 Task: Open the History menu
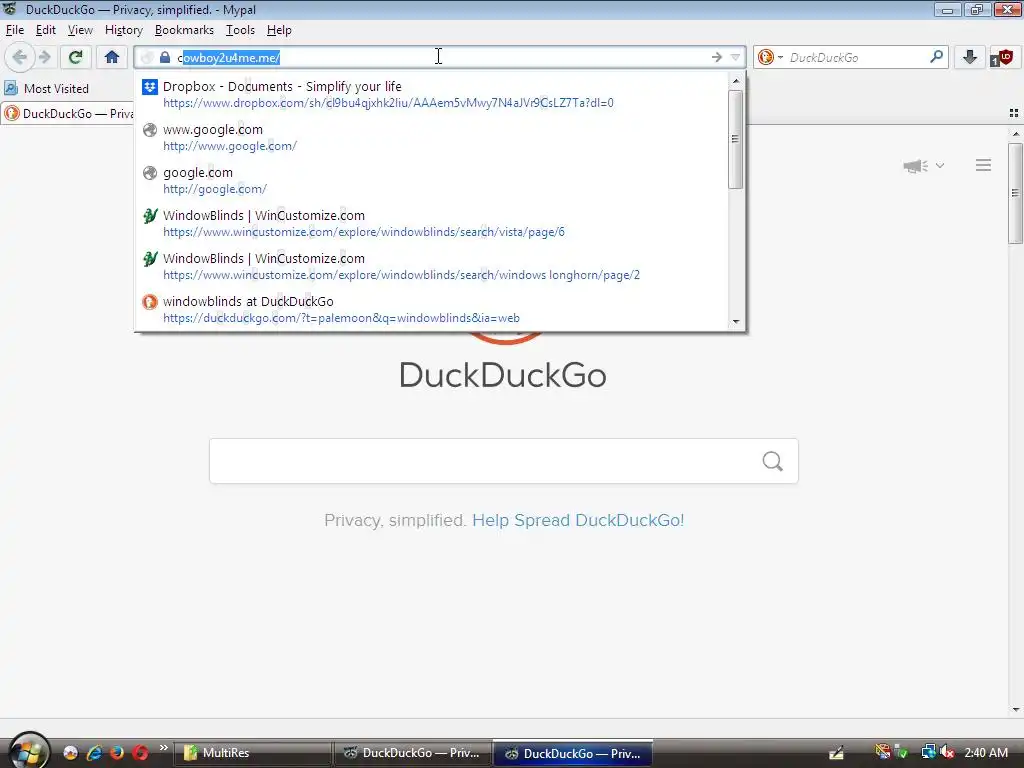tap(123, 30)
